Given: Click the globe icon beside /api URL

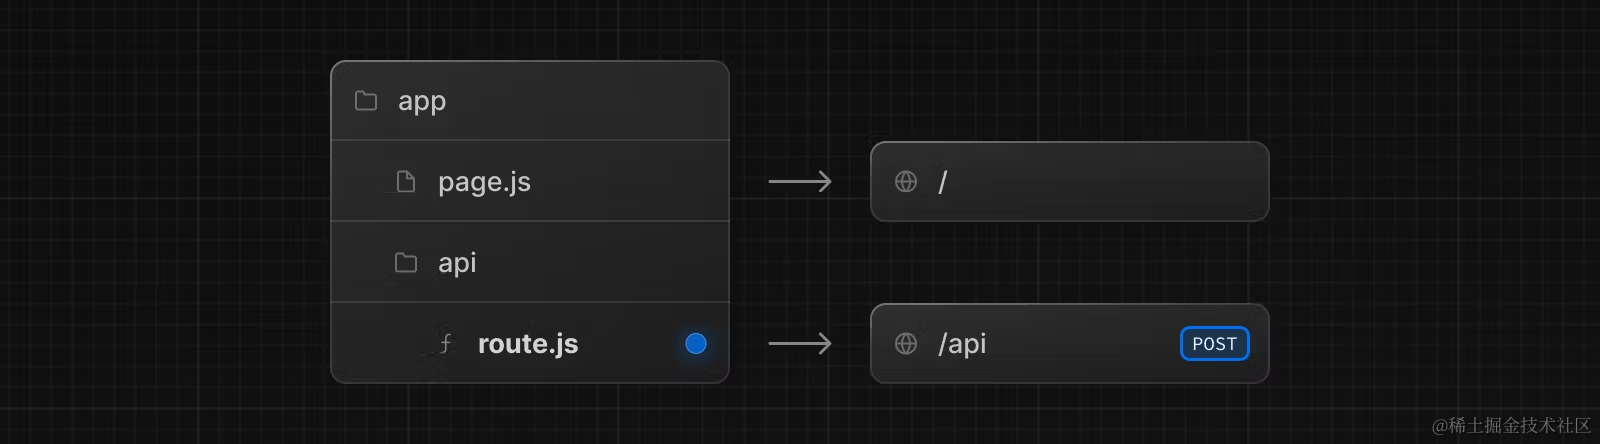Looking at the screenshot, I should [x=906, y=344].
